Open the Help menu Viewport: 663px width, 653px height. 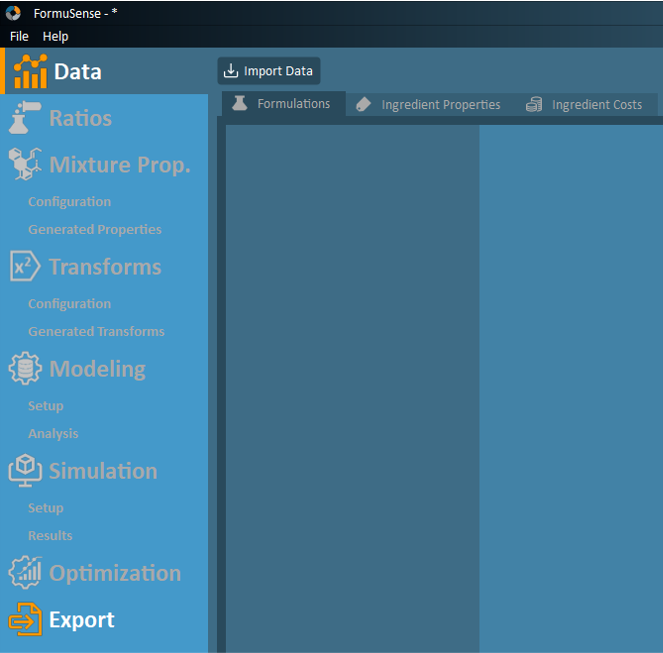(55, 37)
